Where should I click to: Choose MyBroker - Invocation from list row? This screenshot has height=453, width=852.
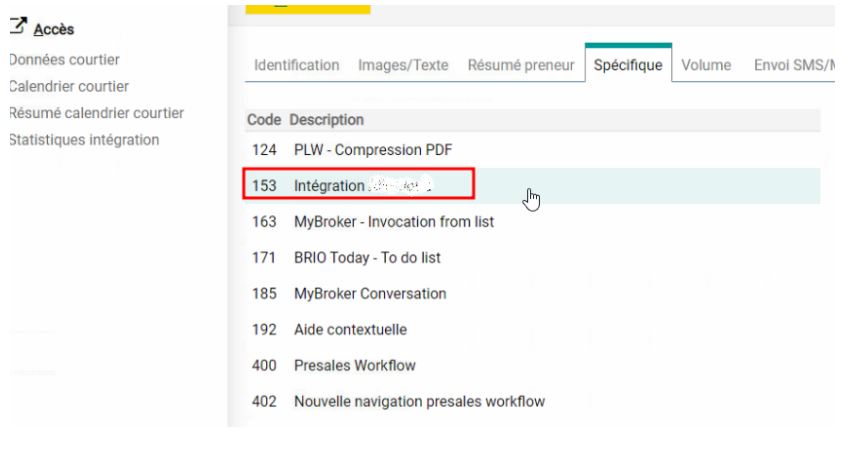[393, 222]
